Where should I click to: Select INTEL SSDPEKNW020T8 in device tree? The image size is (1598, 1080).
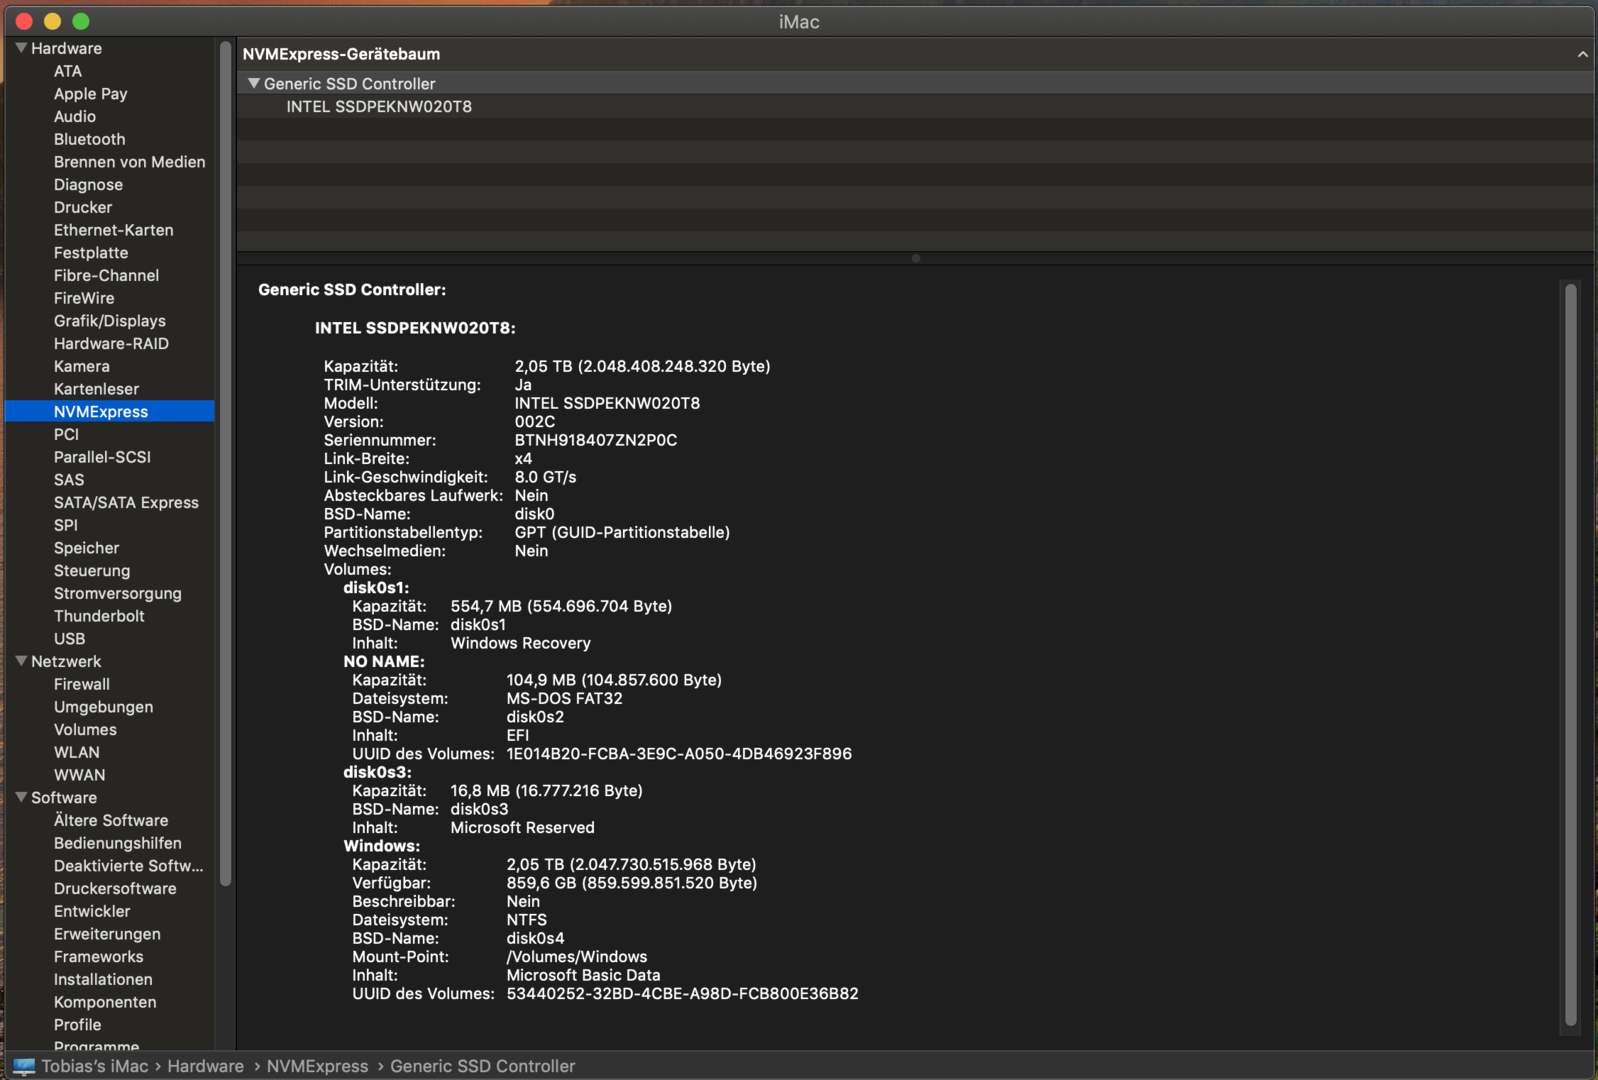pos(379,107)
